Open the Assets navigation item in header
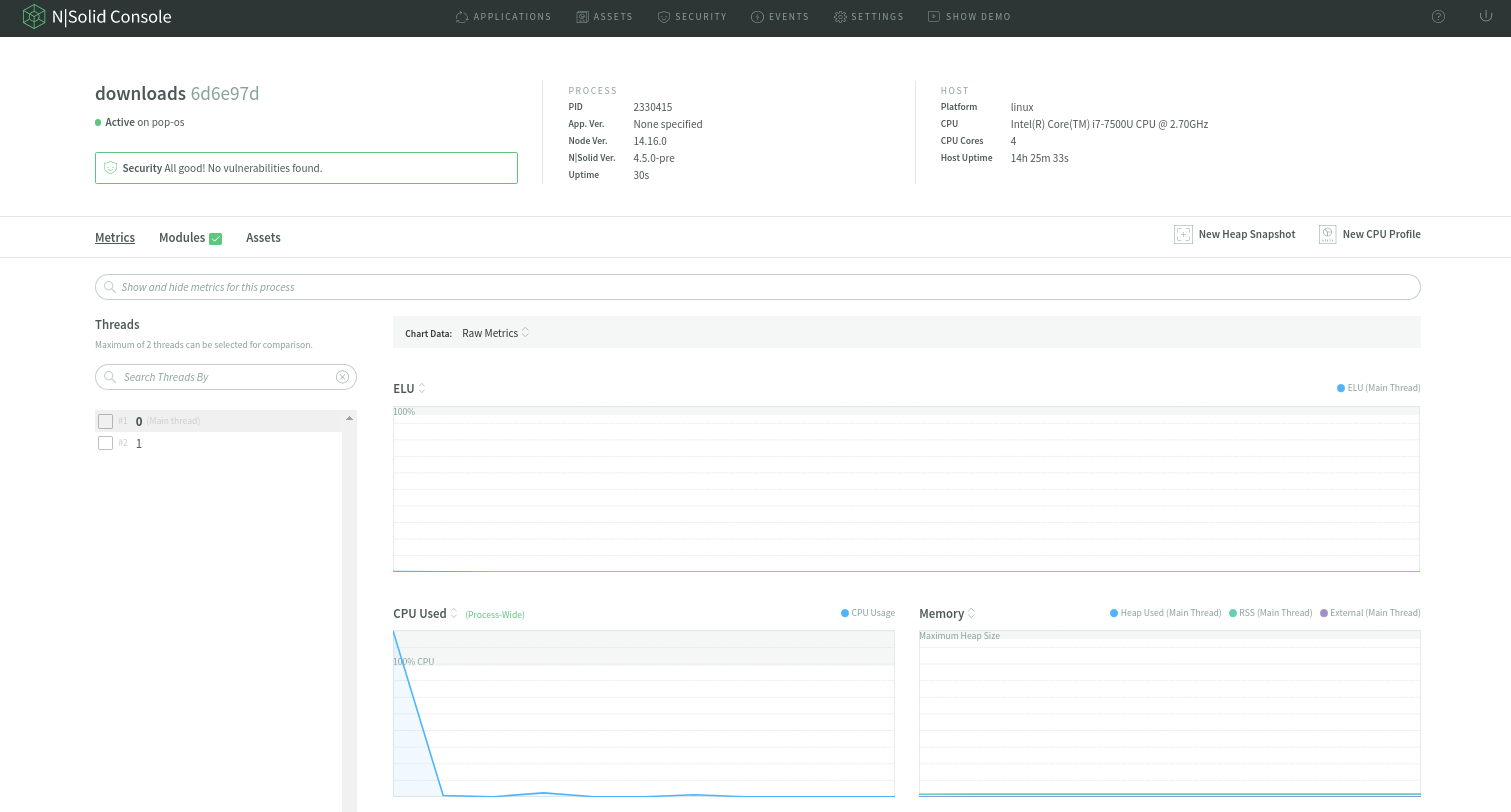The width and height of the screenshot is (1511, 812). (x=604, y=17)
